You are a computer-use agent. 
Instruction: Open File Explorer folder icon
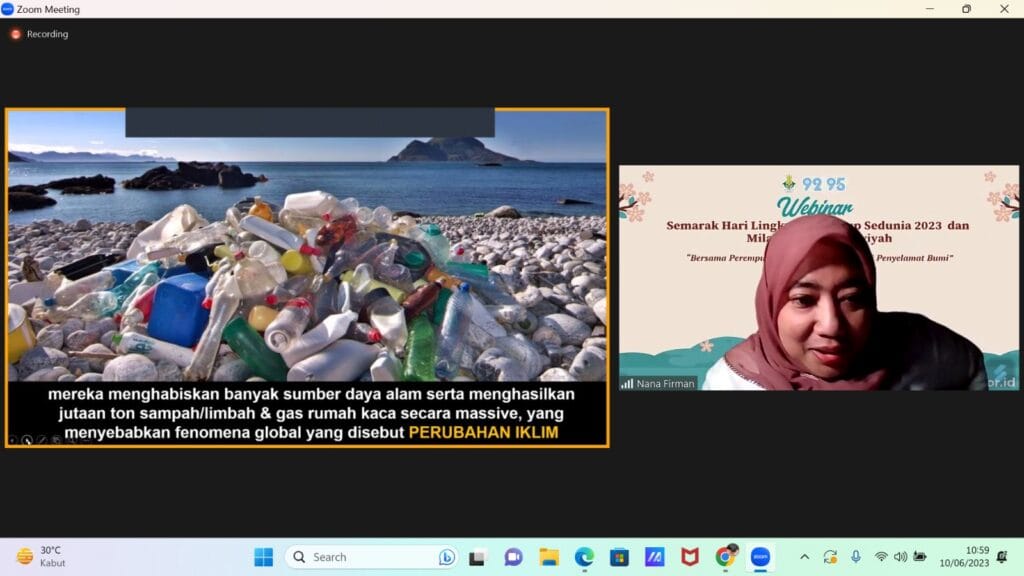(x=549, y=557)
